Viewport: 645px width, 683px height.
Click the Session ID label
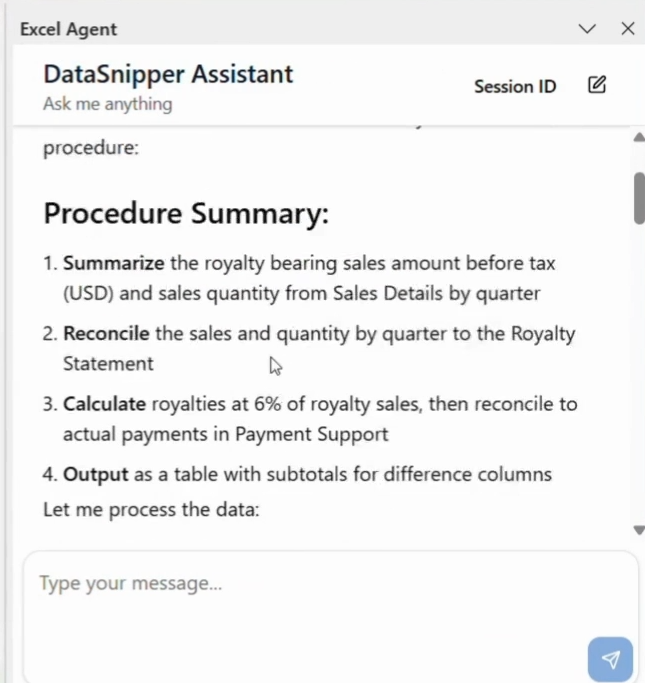coord(514,86)
